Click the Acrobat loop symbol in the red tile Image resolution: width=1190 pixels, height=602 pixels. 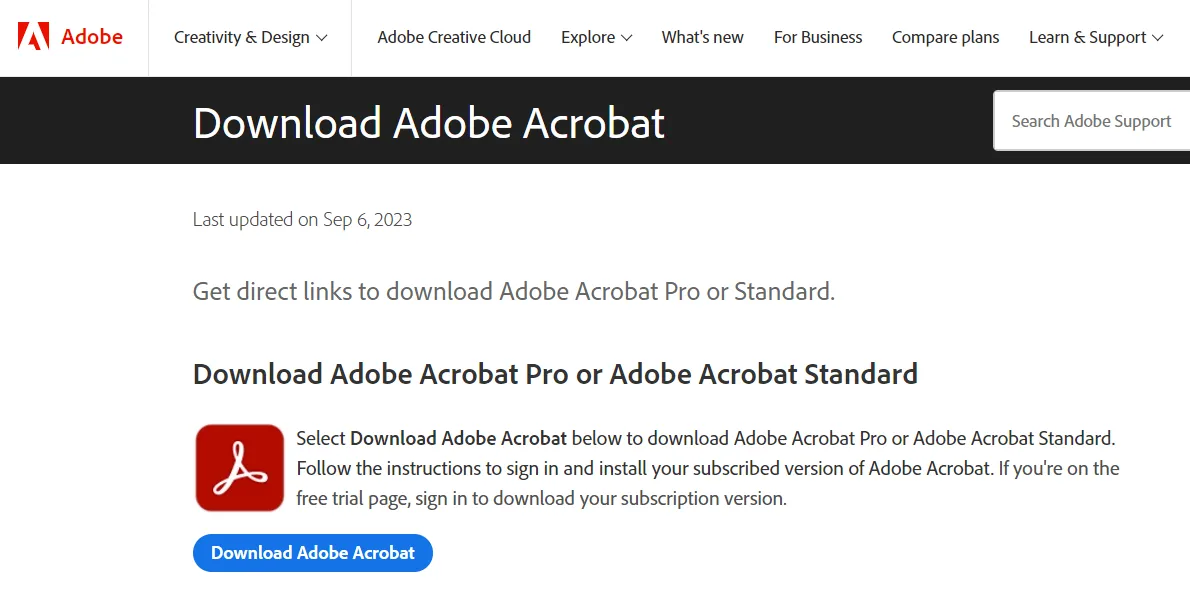tap(239, 469)
